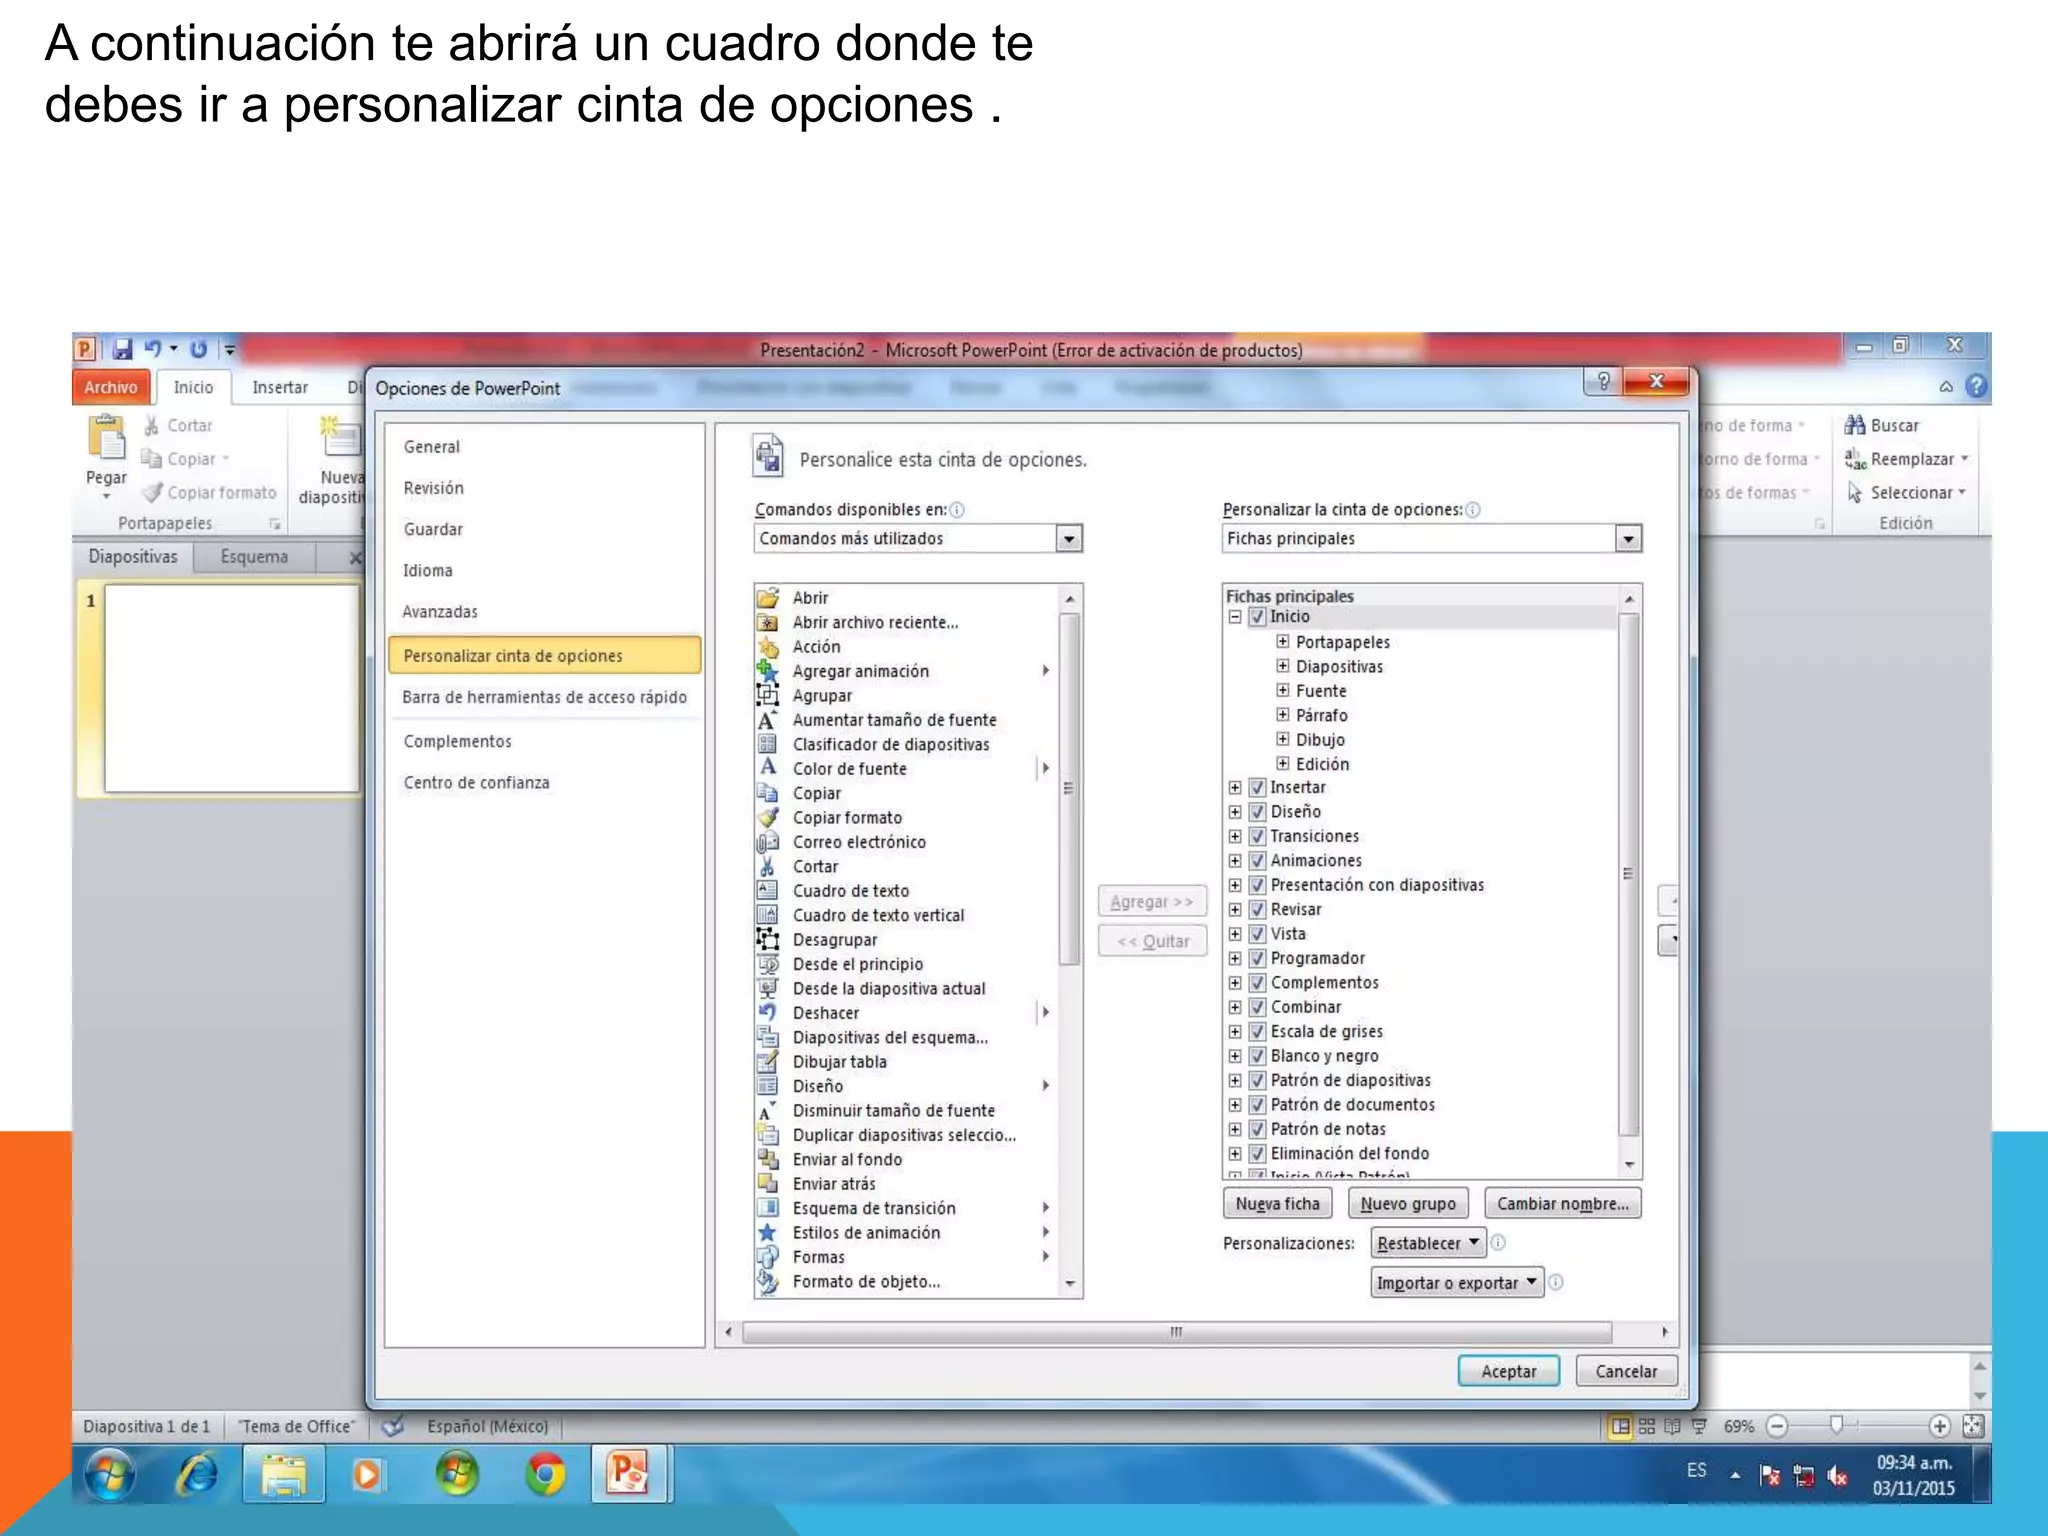Click the zoom slider handle in the status bar
Image resolution: width=2048 pixels, height=1536 pixels.
click(1836, 1425)
